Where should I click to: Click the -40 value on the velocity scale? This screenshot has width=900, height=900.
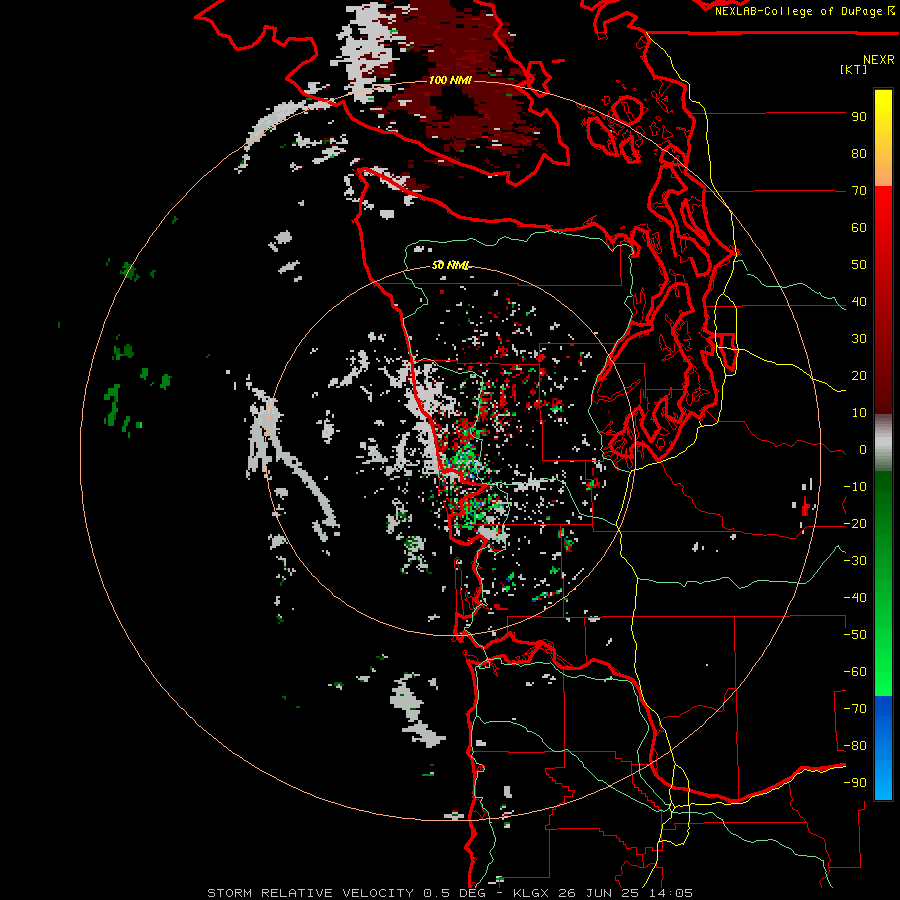pyautogui.click(x=855, y=598)
